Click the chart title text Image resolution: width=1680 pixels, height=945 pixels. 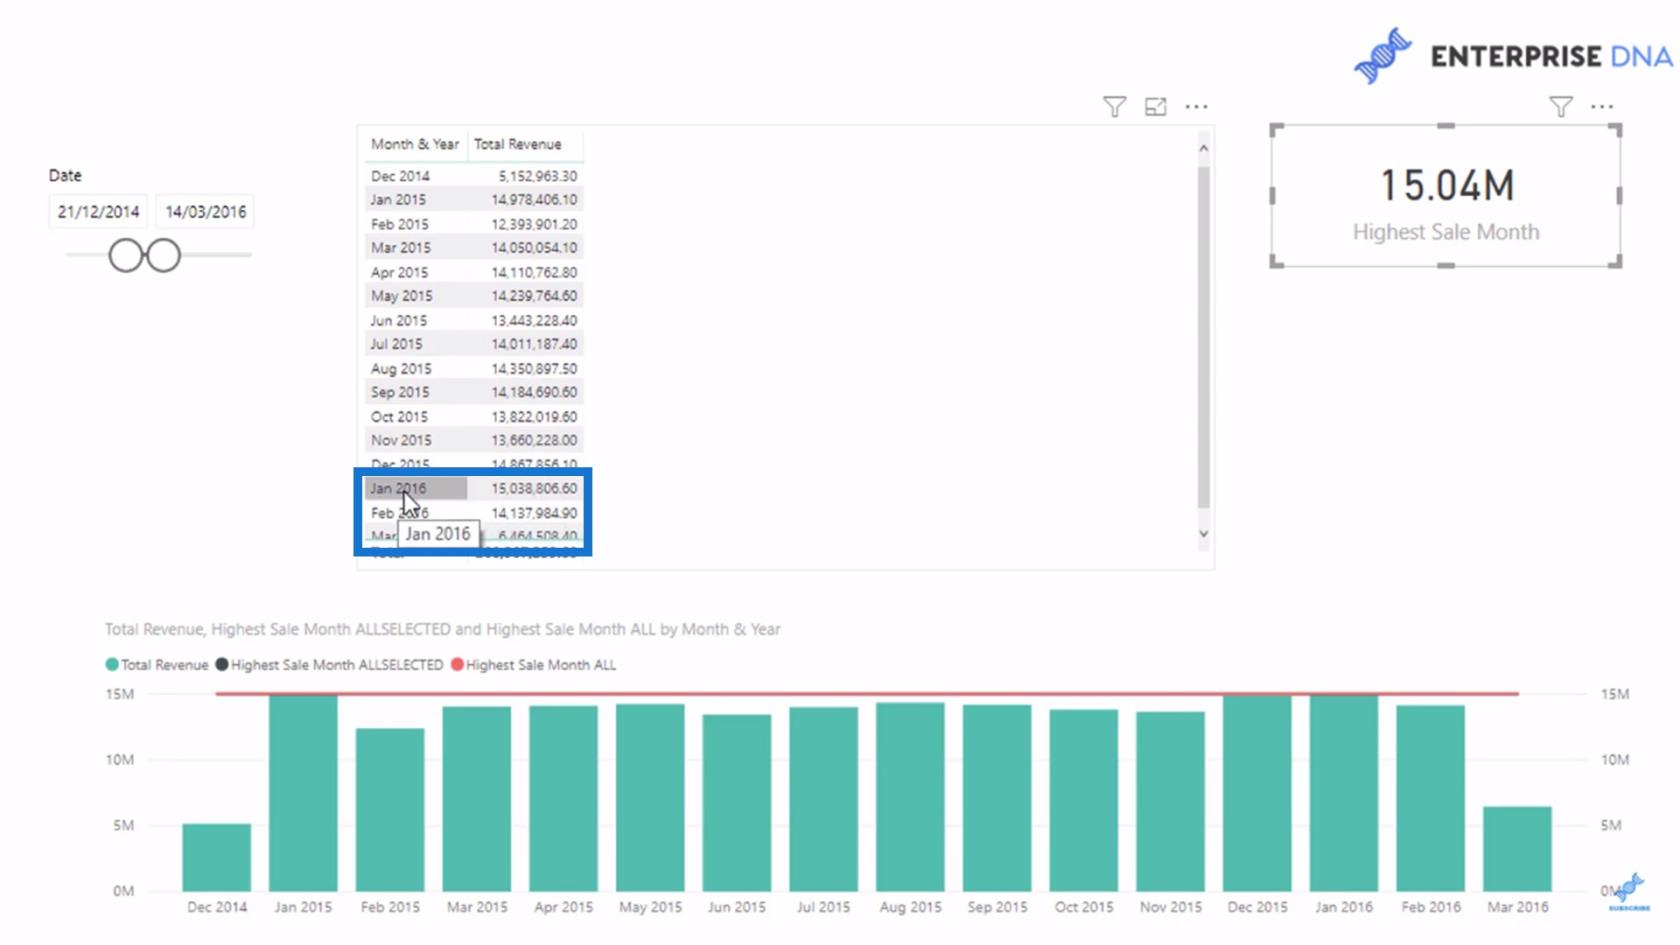pyautogui.click(x=442, y=629)
